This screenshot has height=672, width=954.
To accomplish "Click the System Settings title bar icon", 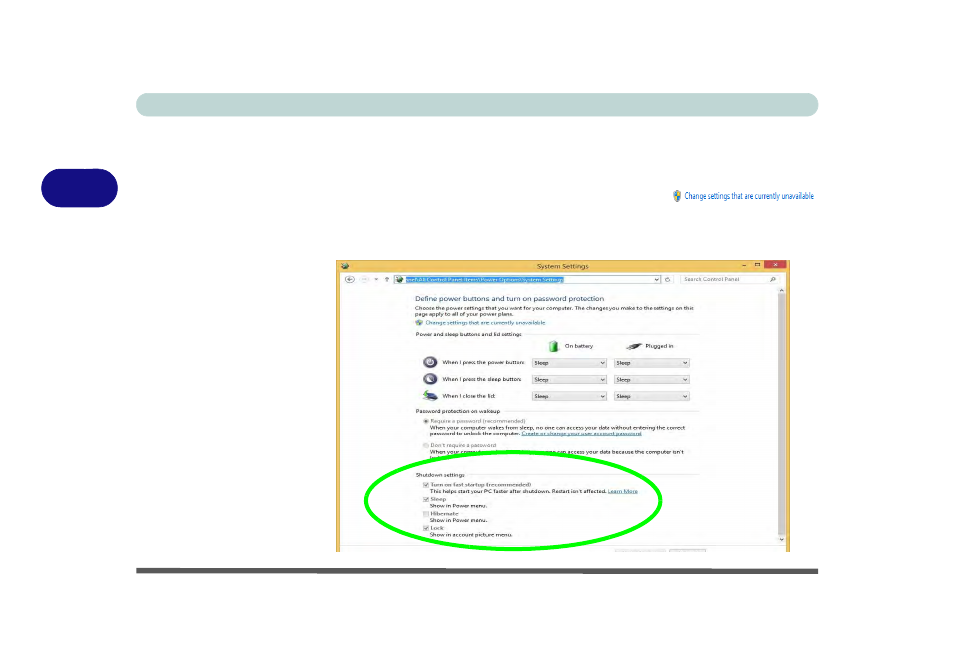I will coord(345,266).
